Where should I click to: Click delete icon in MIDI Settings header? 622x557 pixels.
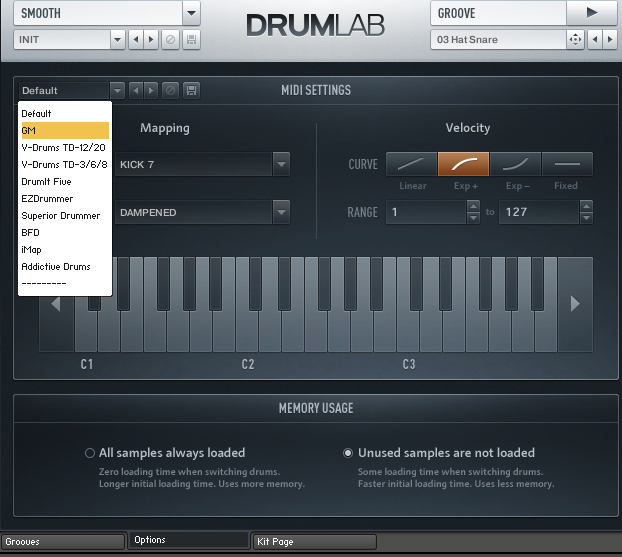[171, 90]
